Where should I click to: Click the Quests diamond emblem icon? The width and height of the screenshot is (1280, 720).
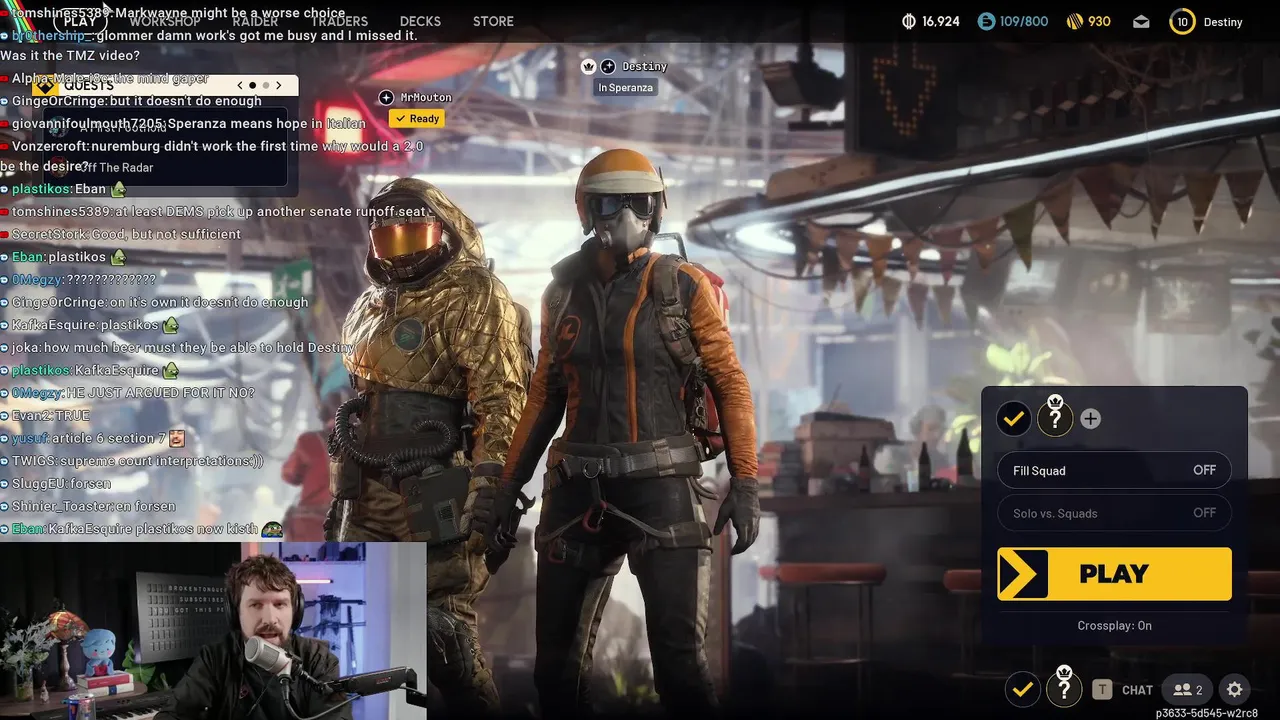tap(43, 85)
